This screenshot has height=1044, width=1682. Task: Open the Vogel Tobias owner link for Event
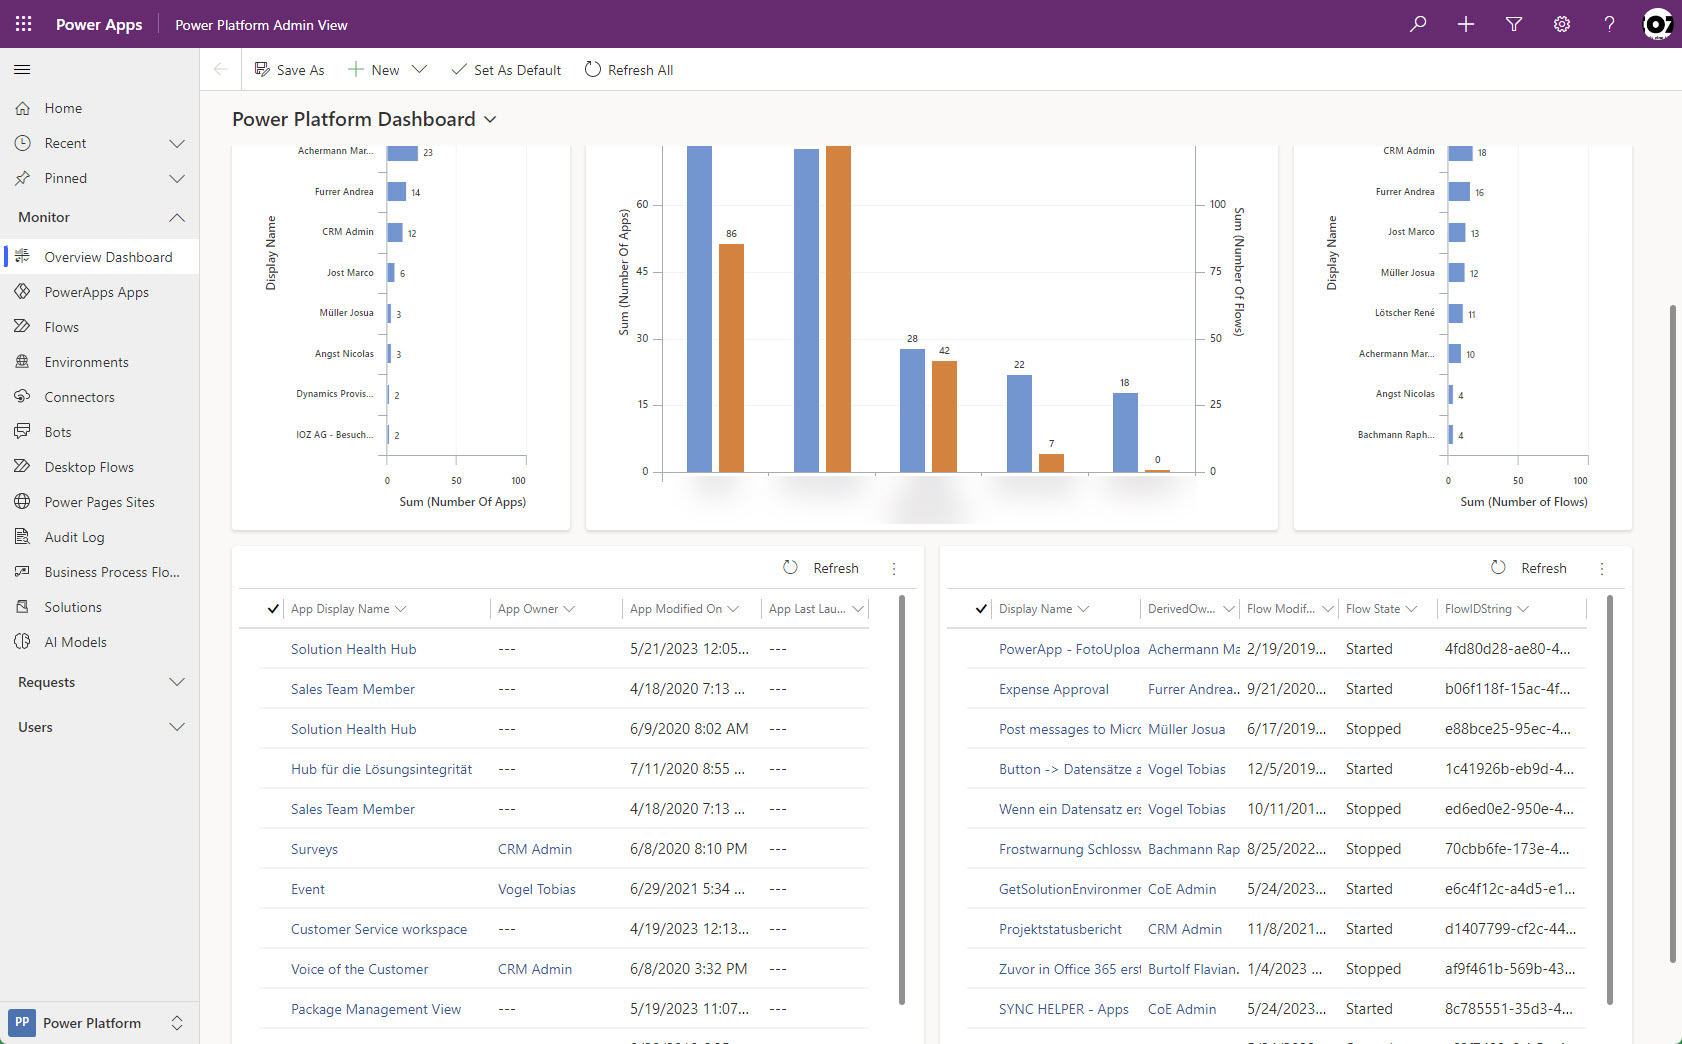537,889
